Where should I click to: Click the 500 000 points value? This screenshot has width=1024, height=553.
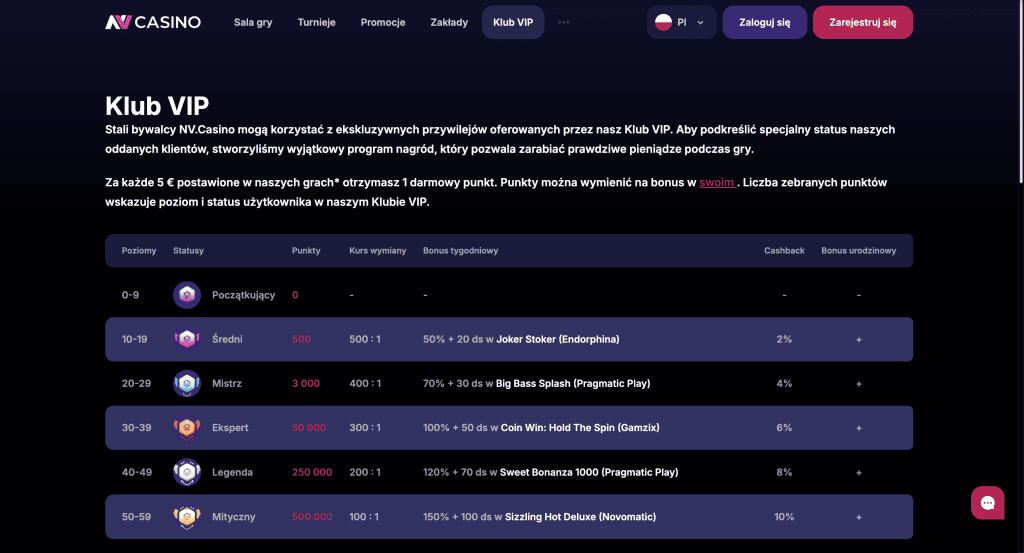[312, 516]
